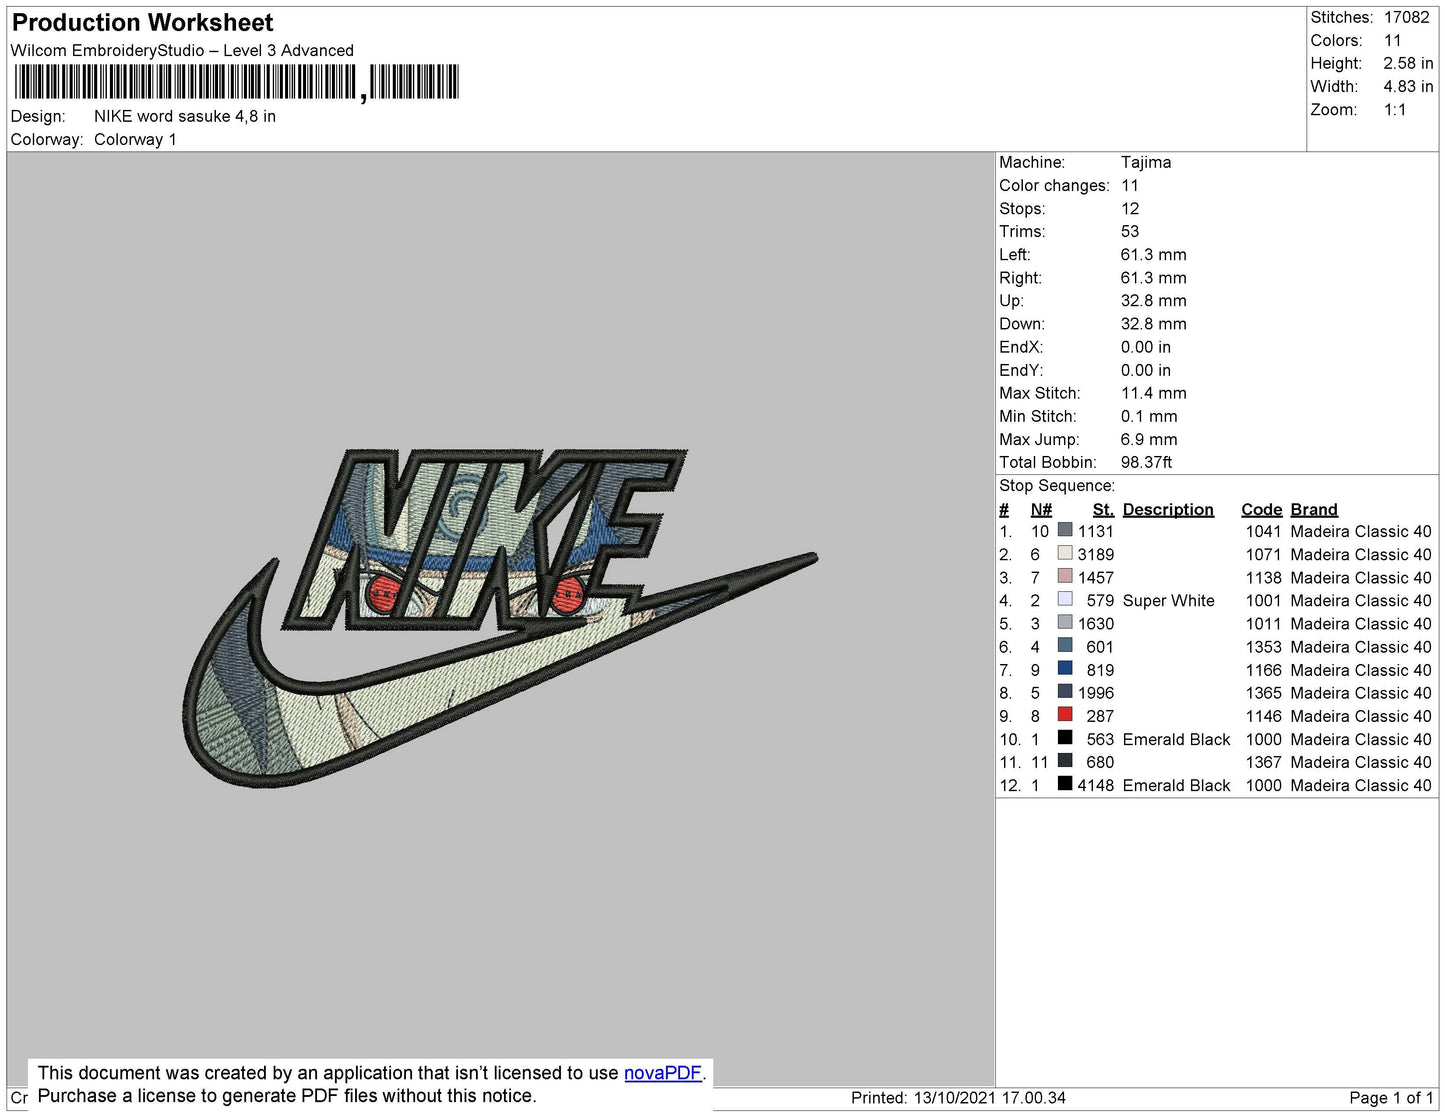This screenshot has width=1445, height=1117.
Task: Click the Brand column header
Action: point(1314,509)
